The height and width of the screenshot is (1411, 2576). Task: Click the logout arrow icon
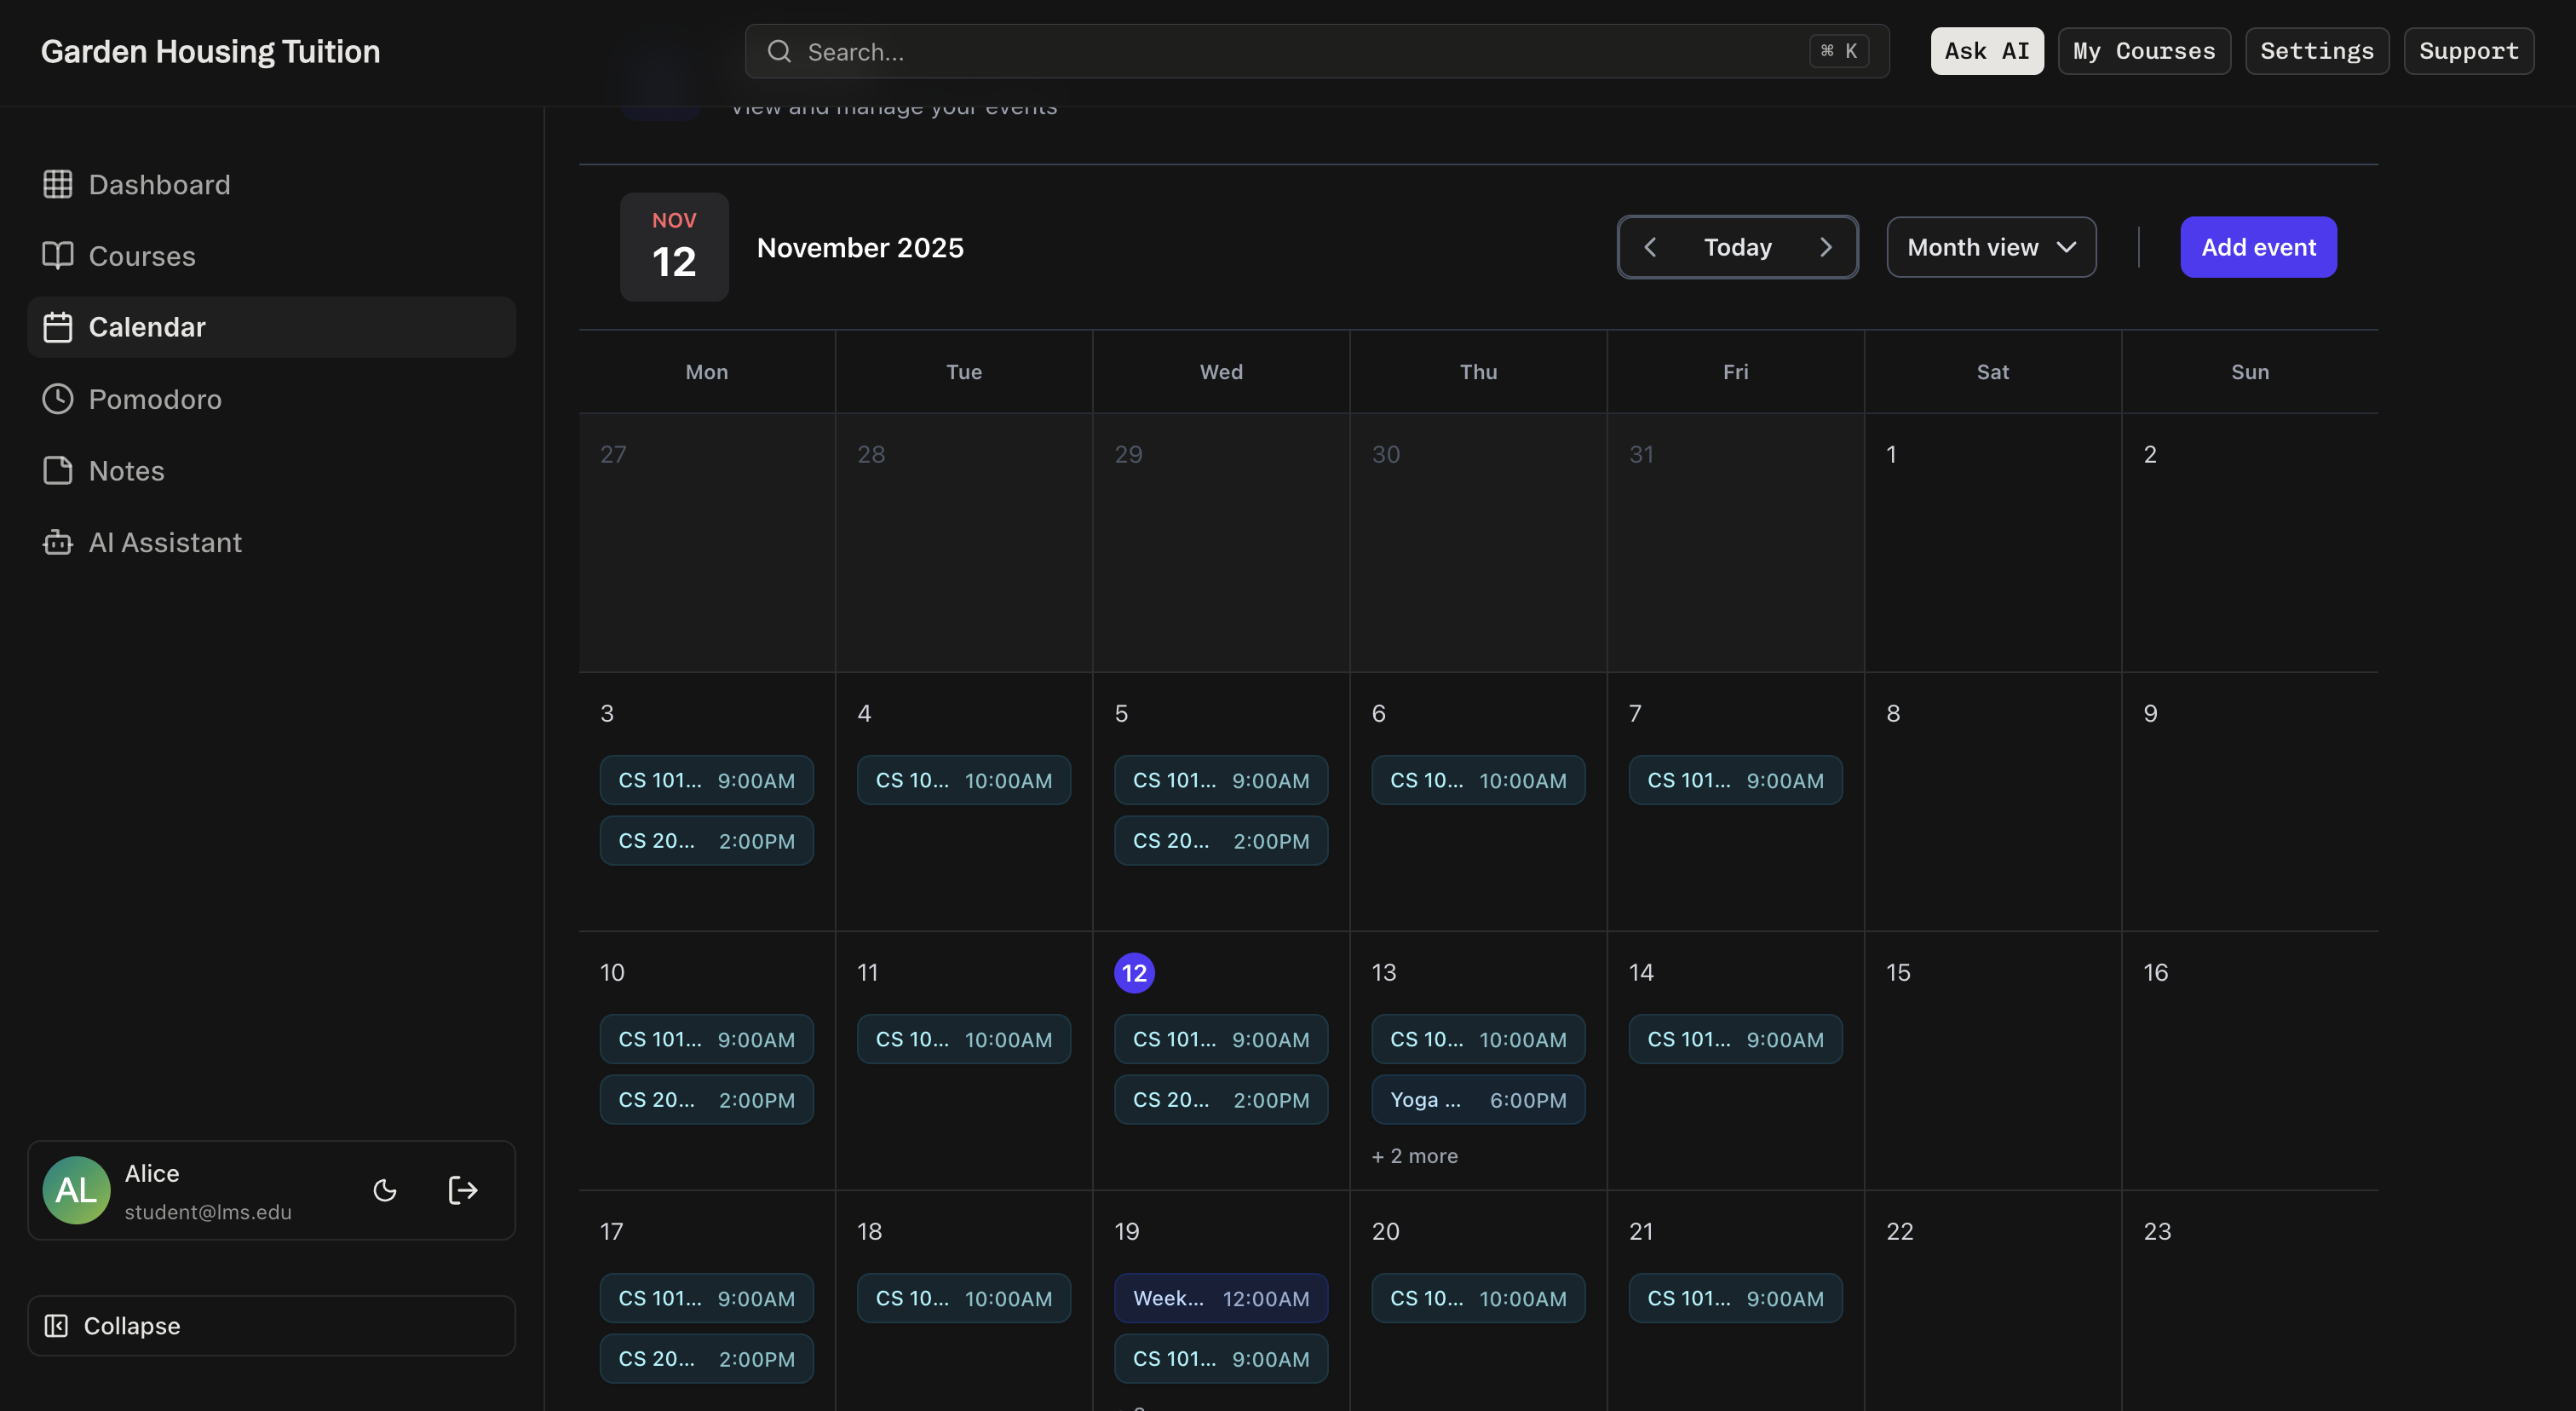point(462,1190)
